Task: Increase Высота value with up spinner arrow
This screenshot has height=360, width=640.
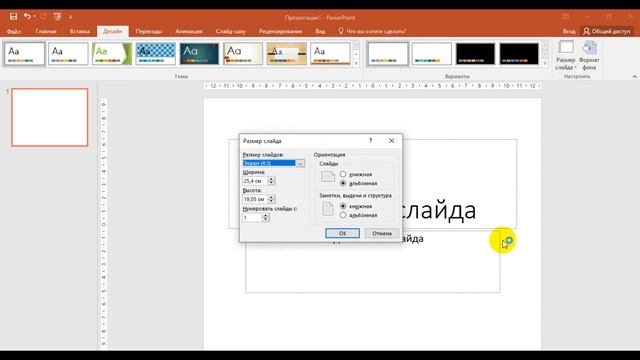Action: click(271, 197)
